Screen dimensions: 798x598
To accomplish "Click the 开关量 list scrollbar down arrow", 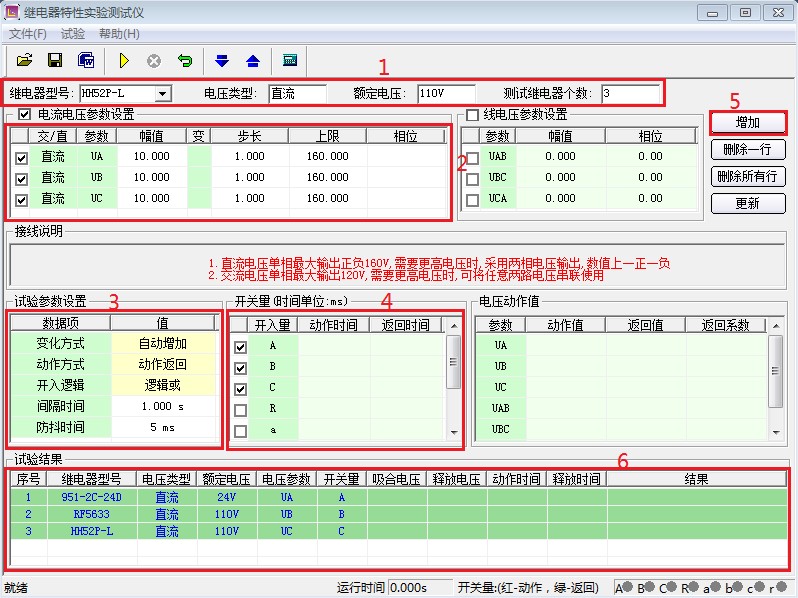I will (453, 432).
